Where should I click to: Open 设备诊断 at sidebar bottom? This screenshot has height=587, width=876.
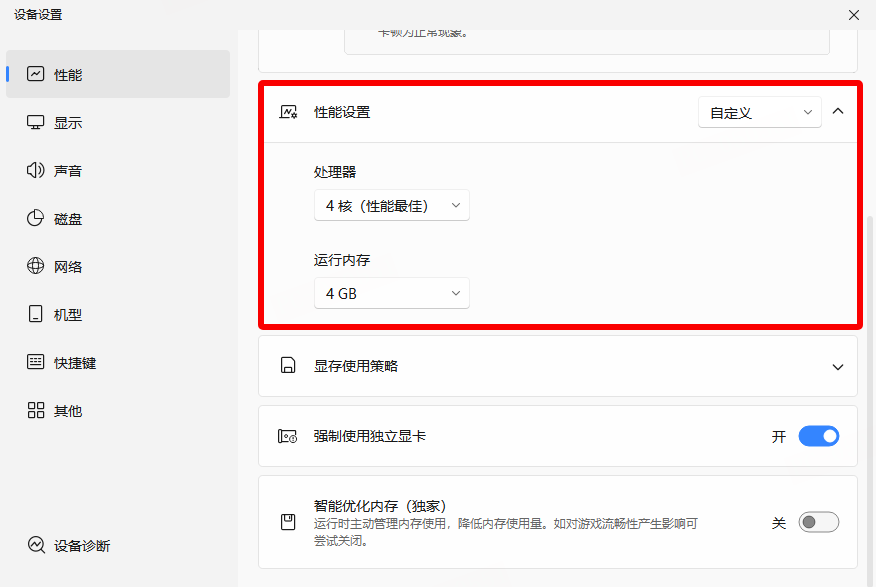pos(82,546)
